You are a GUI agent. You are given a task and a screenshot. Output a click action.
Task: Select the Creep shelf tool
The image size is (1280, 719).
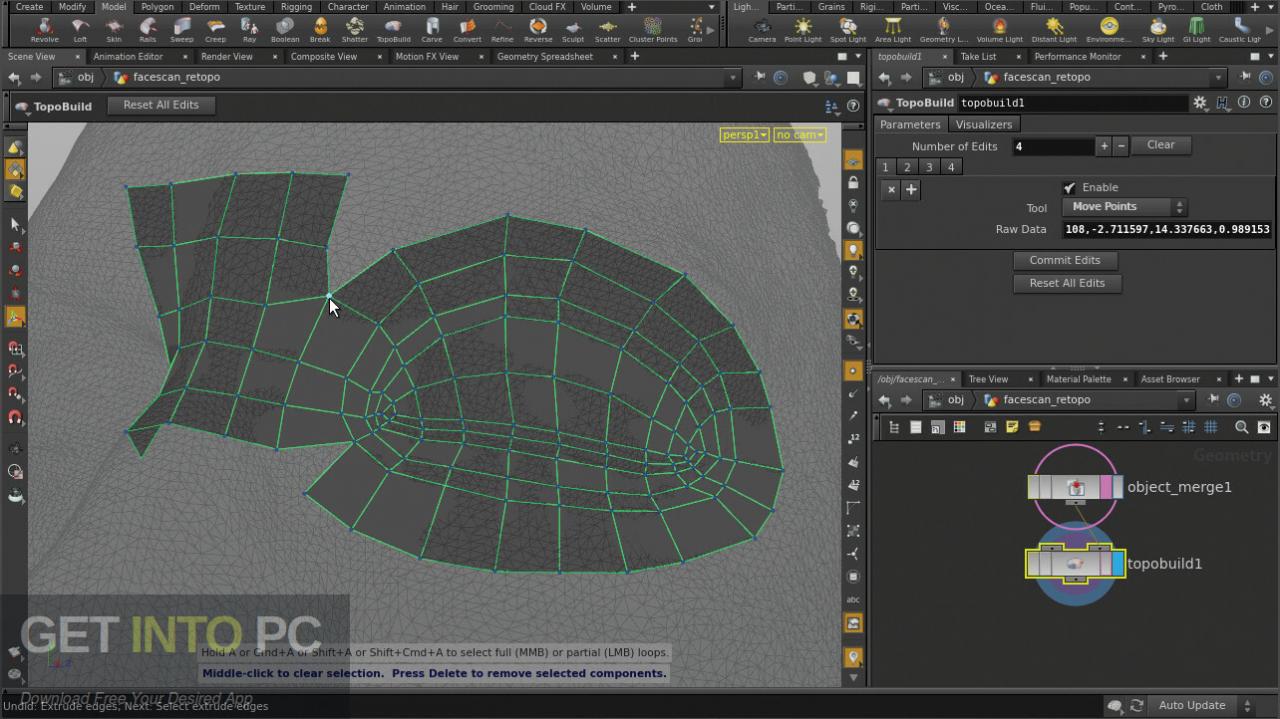click(x=215, y=30)
